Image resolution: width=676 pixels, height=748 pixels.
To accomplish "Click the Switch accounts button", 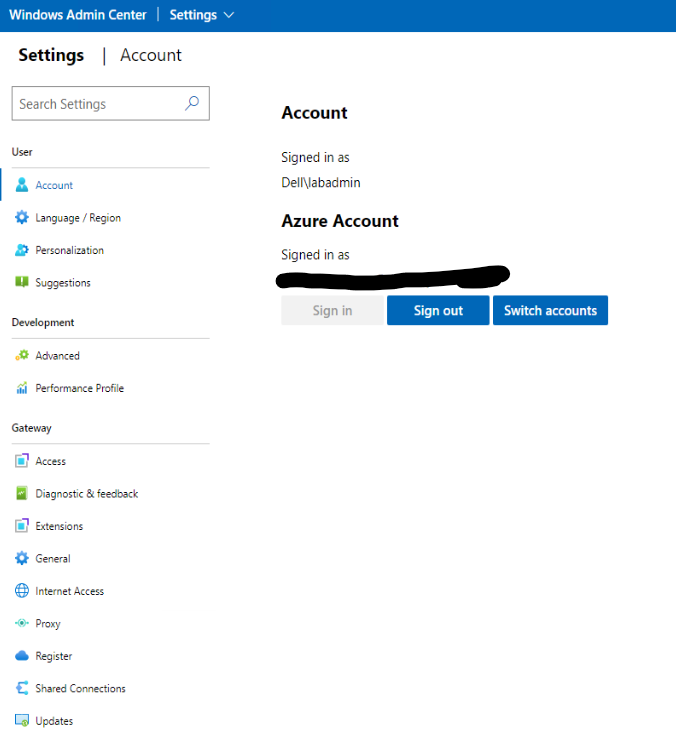I will 550,311.
